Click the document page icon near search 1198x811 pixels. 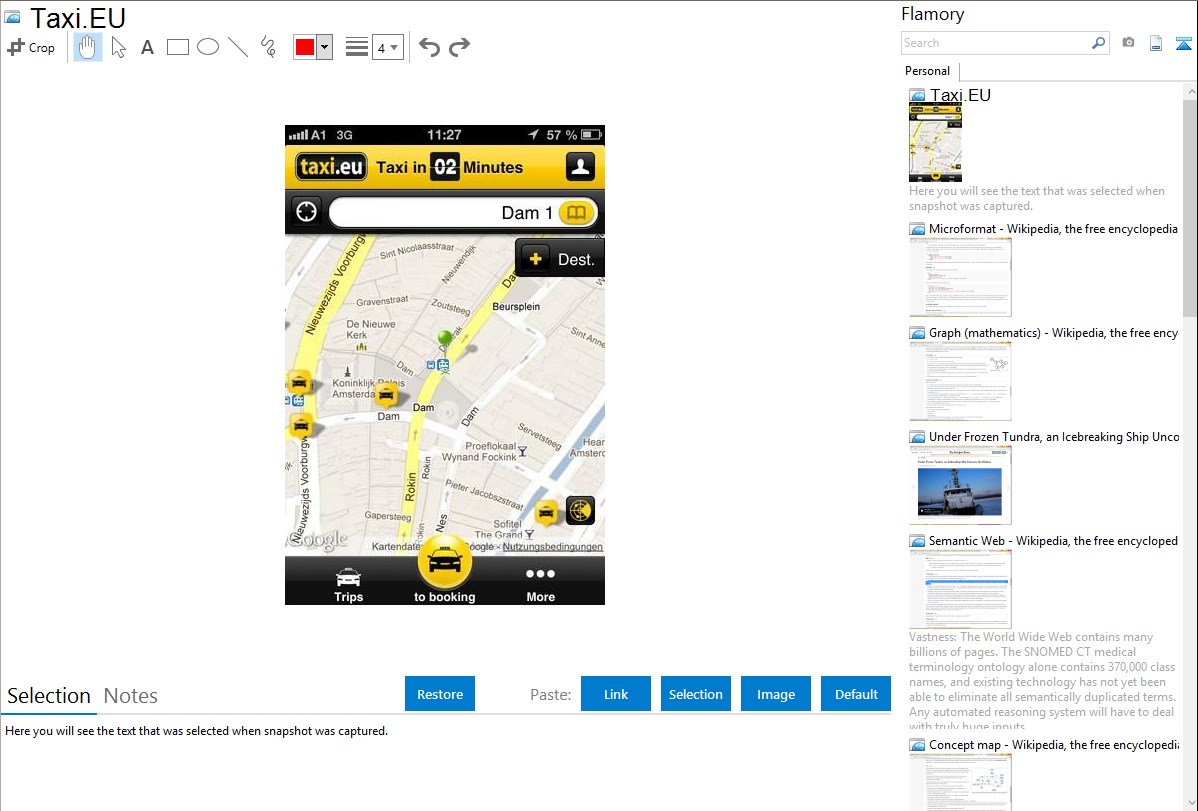click(1156, 43)
